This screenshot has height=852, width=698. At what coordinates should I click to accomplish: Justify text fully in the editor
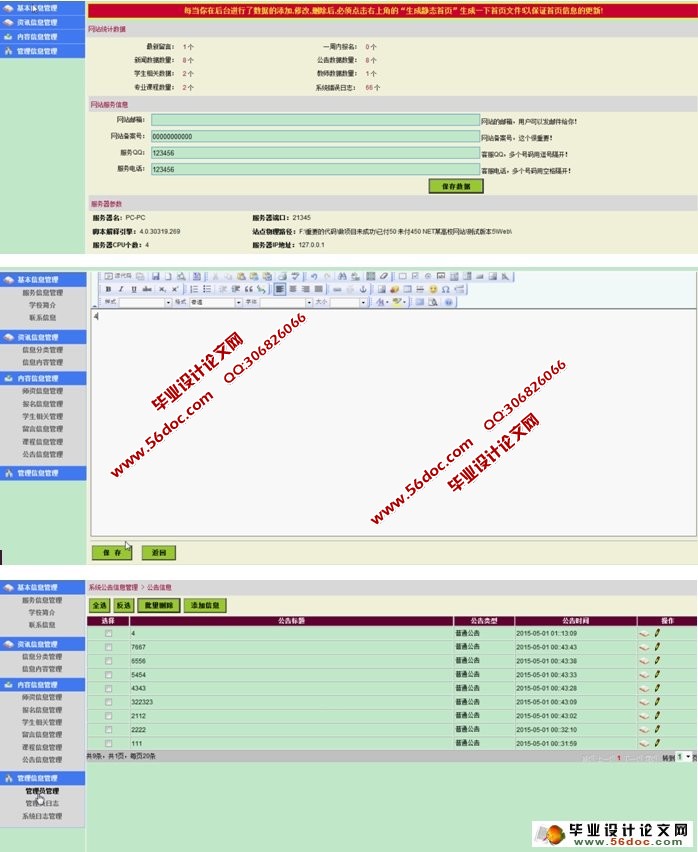(319, 289)
